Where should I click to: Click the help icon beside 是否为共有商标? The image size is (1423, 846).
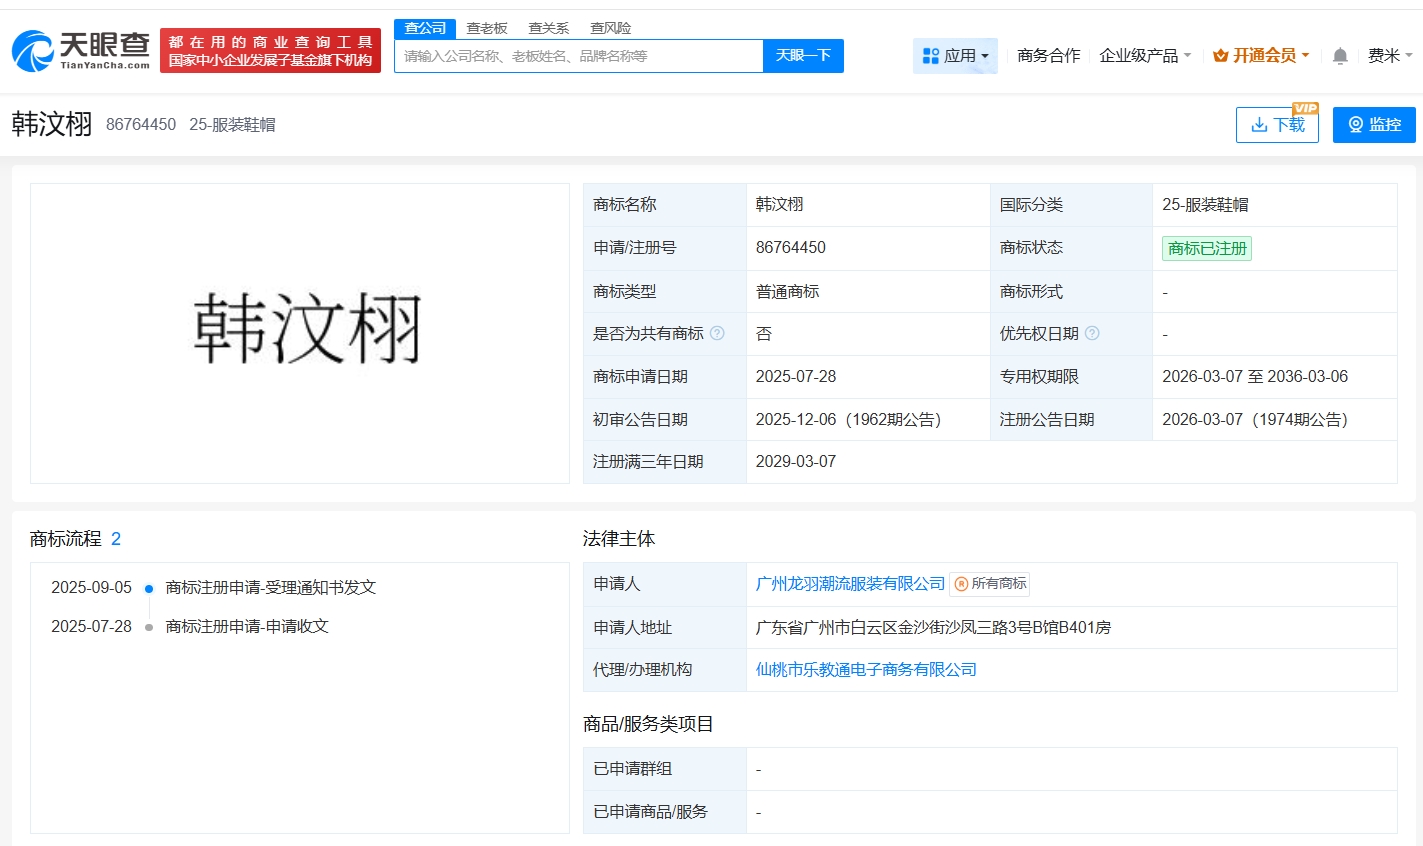(716, 333)
